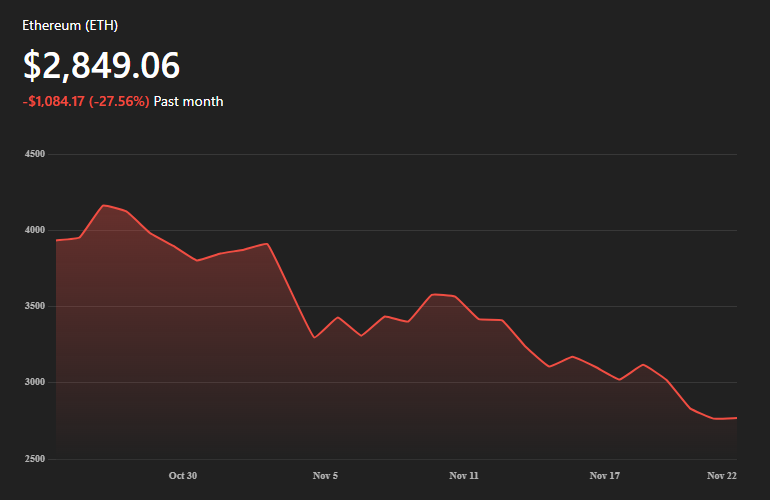Click the Nov 22 date label
Image resolution: width=770 pixels, height=500 pixels.
point(722,476)
